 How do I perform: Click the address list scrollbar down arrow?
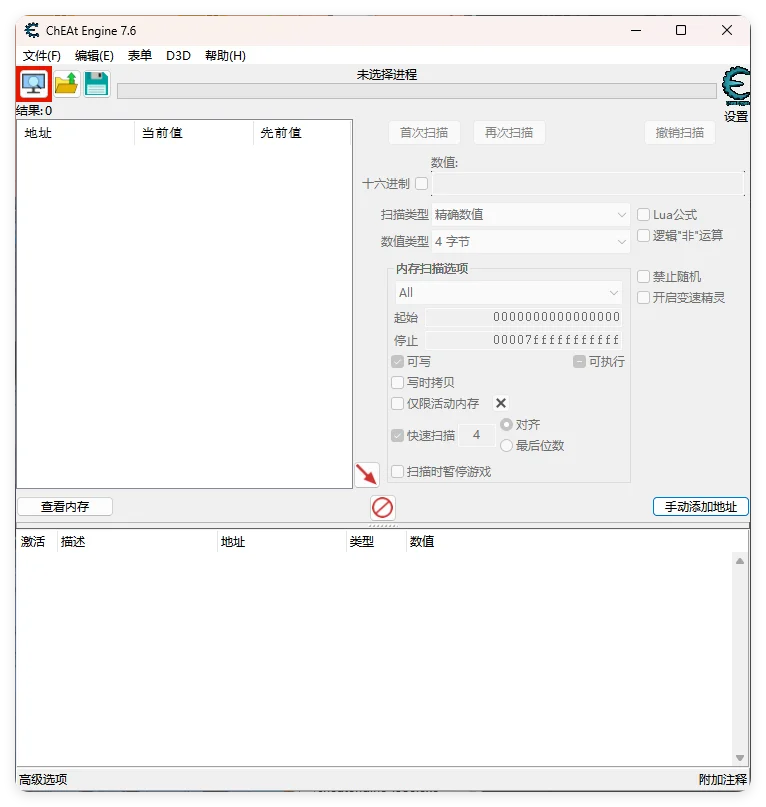740,758
